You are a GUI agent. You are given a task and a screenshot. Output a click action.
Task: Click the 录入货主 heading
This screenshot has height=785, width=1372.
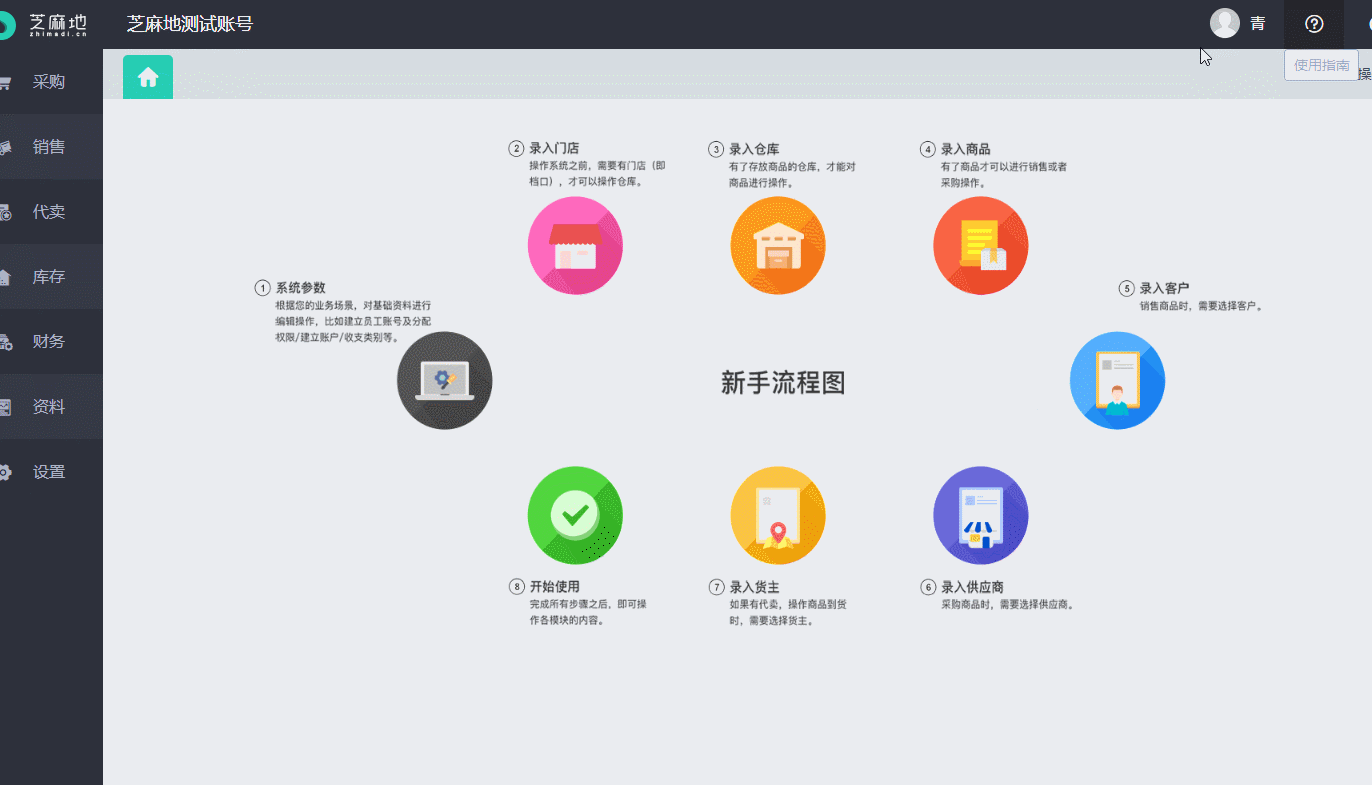754,587
